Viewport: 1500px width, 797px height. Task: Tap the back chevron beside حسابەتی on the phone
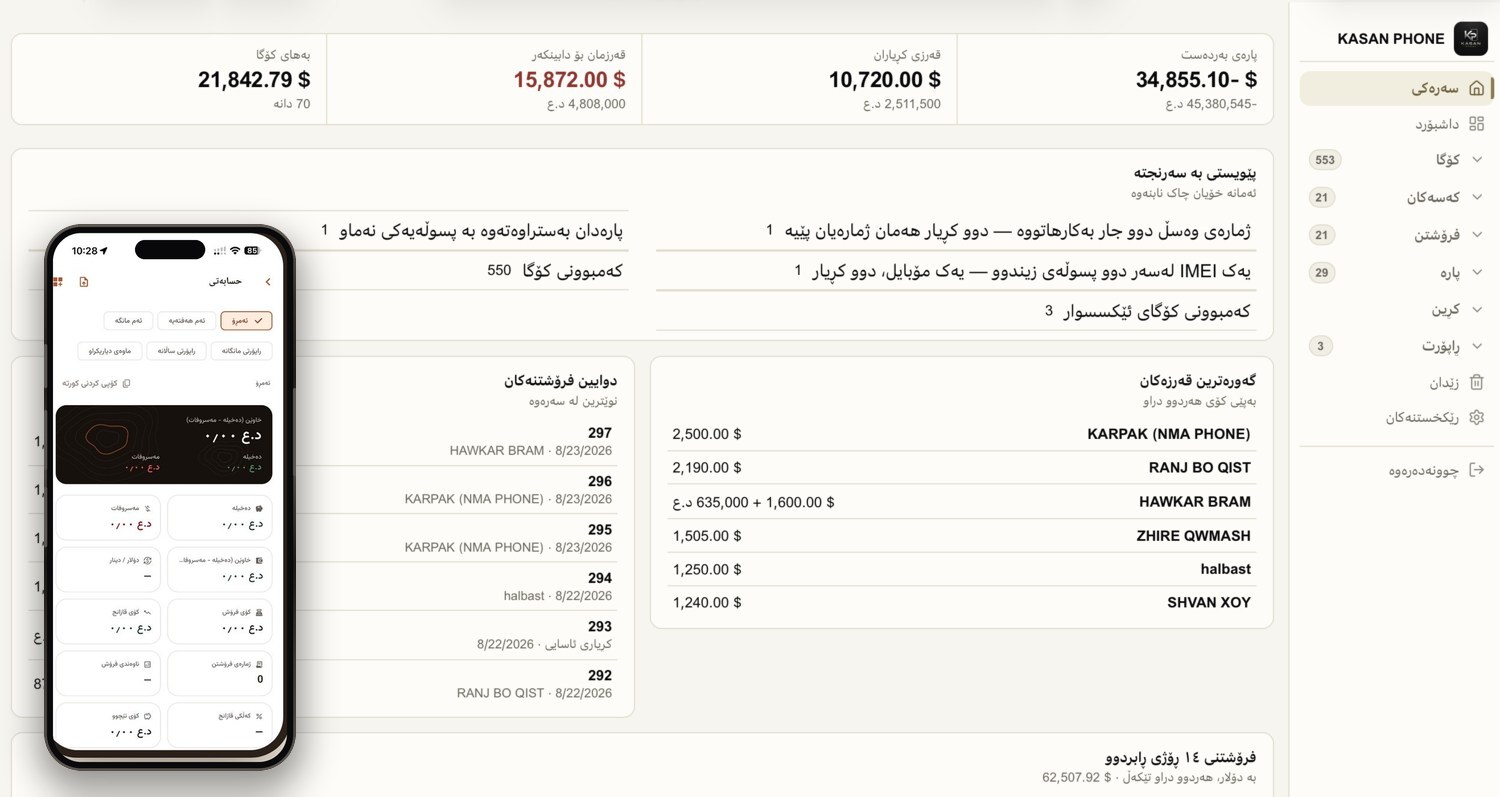click(267, 282)
